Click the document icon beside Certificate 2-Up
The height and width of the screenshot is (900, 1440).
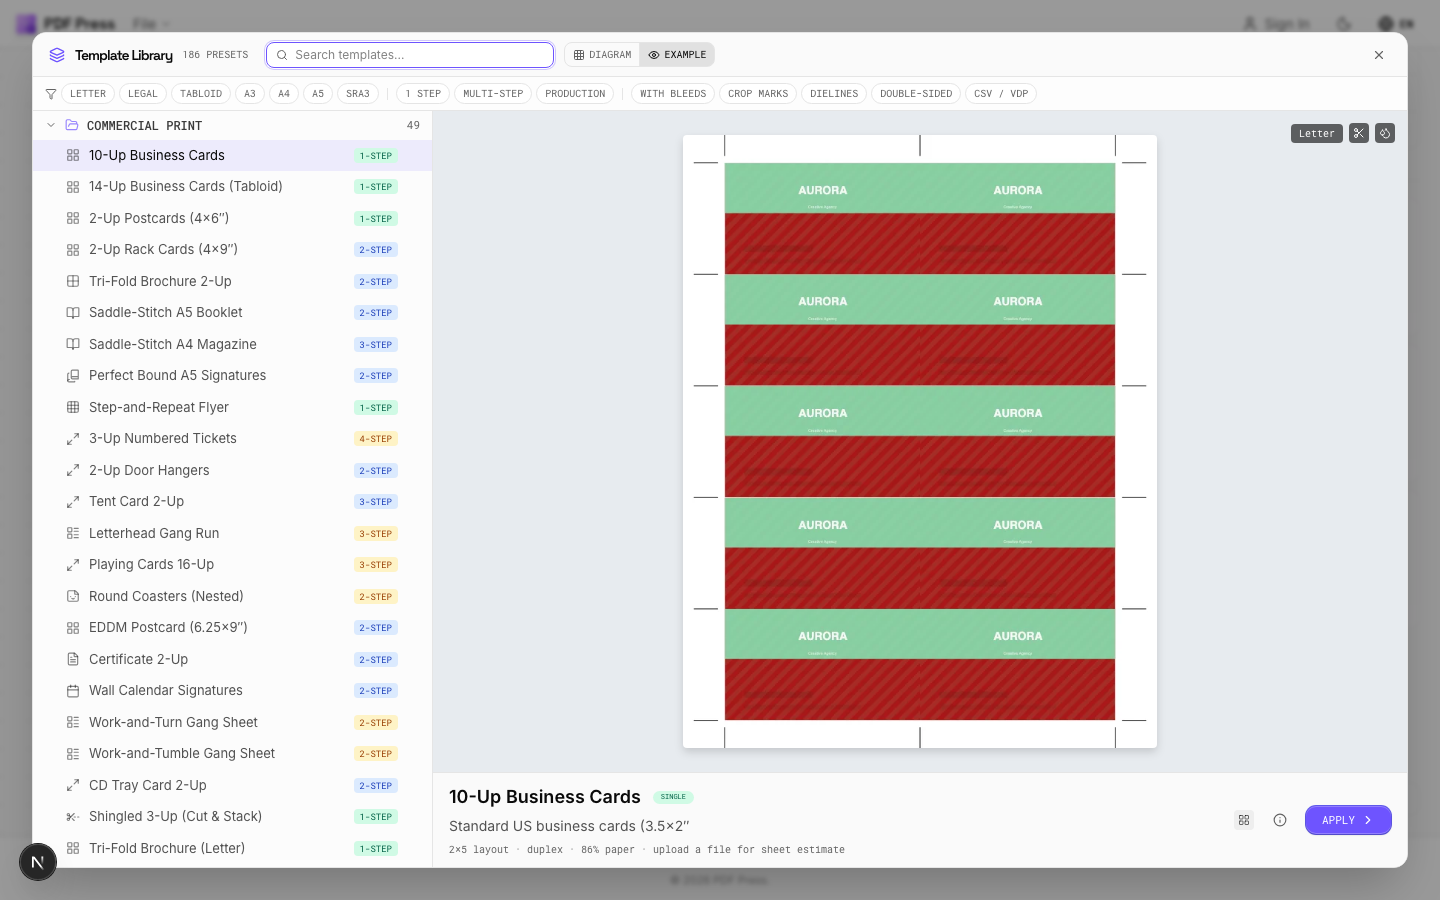click(73, 659)
